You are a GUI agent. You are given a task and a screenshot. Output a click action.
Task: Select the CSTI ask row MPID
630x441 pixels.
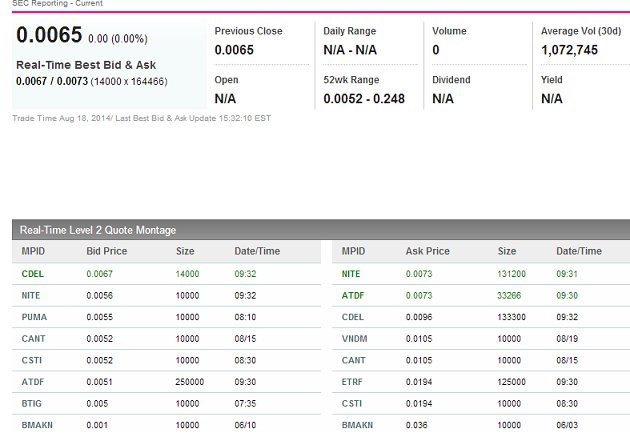tap(352, 404)
